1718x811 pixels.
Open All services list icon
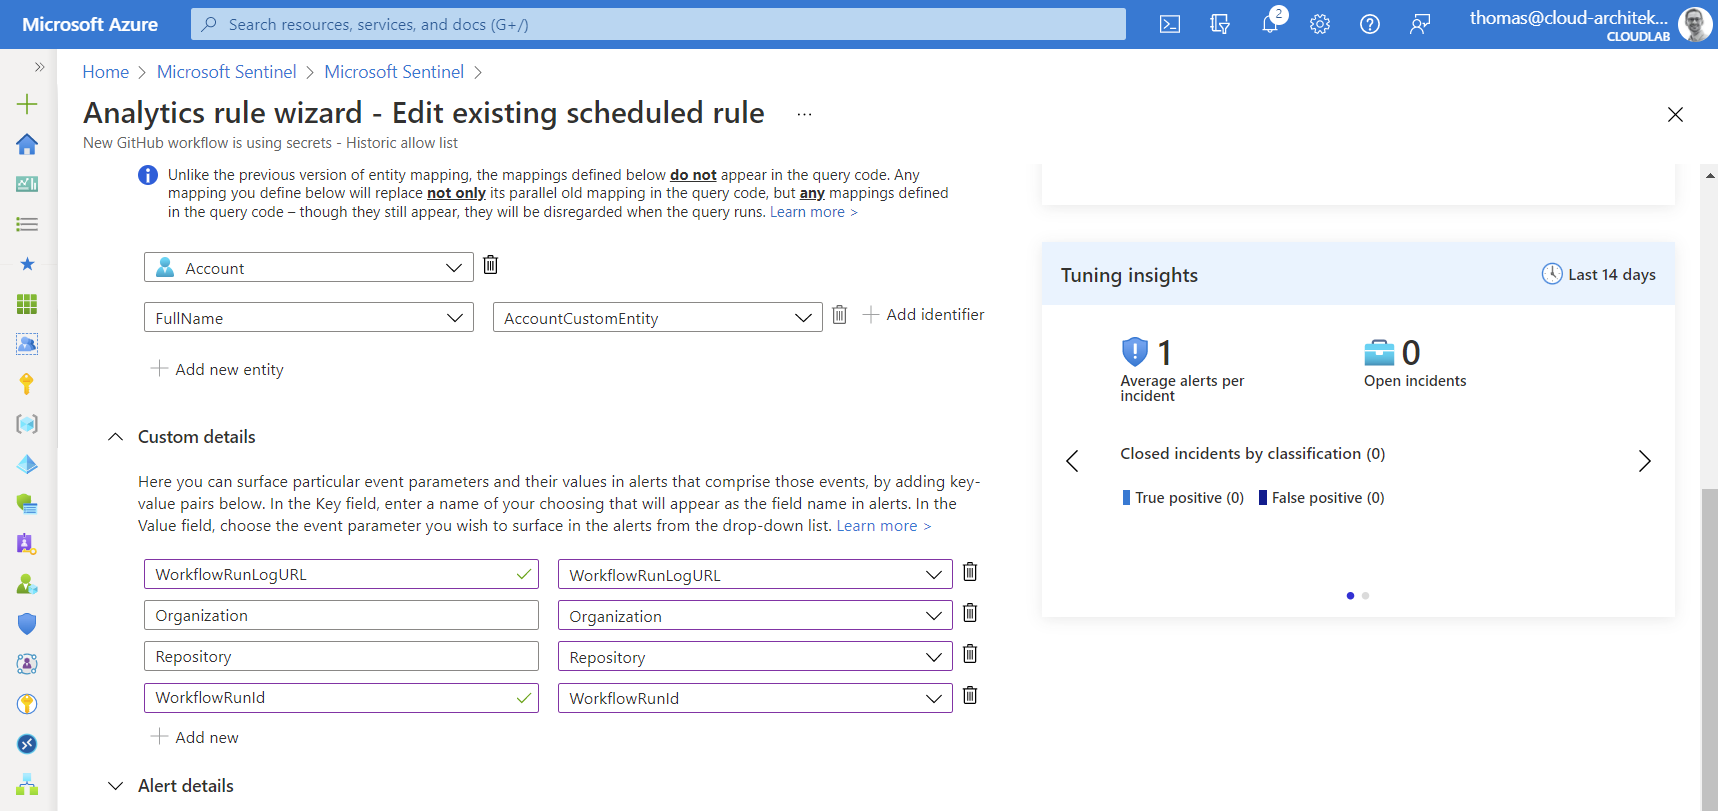coord(27,224)
